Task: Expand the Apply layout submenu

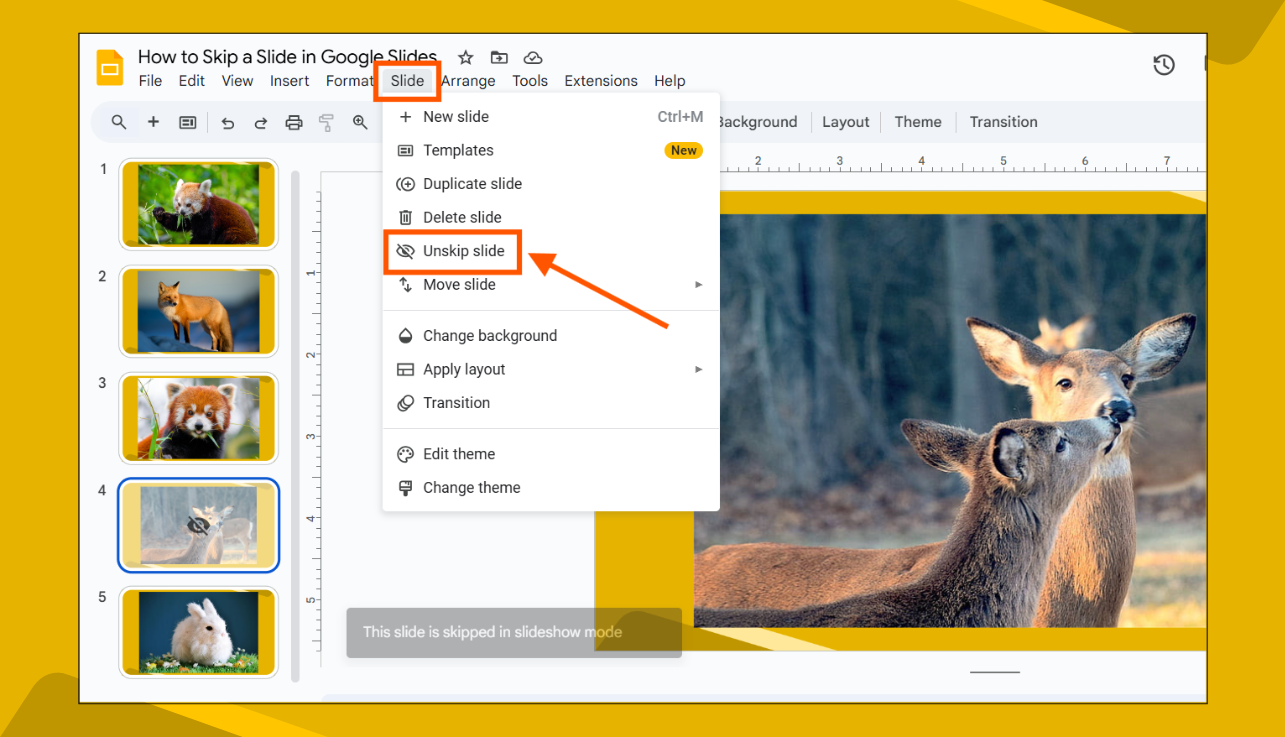Action: (x=700, y=369)
